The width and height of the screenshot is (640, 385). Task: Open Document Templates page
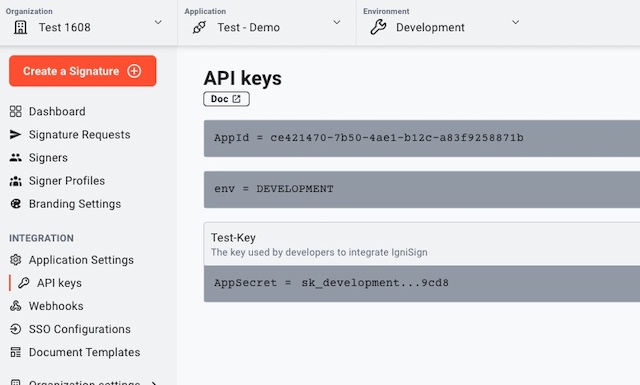click(84, 352)
